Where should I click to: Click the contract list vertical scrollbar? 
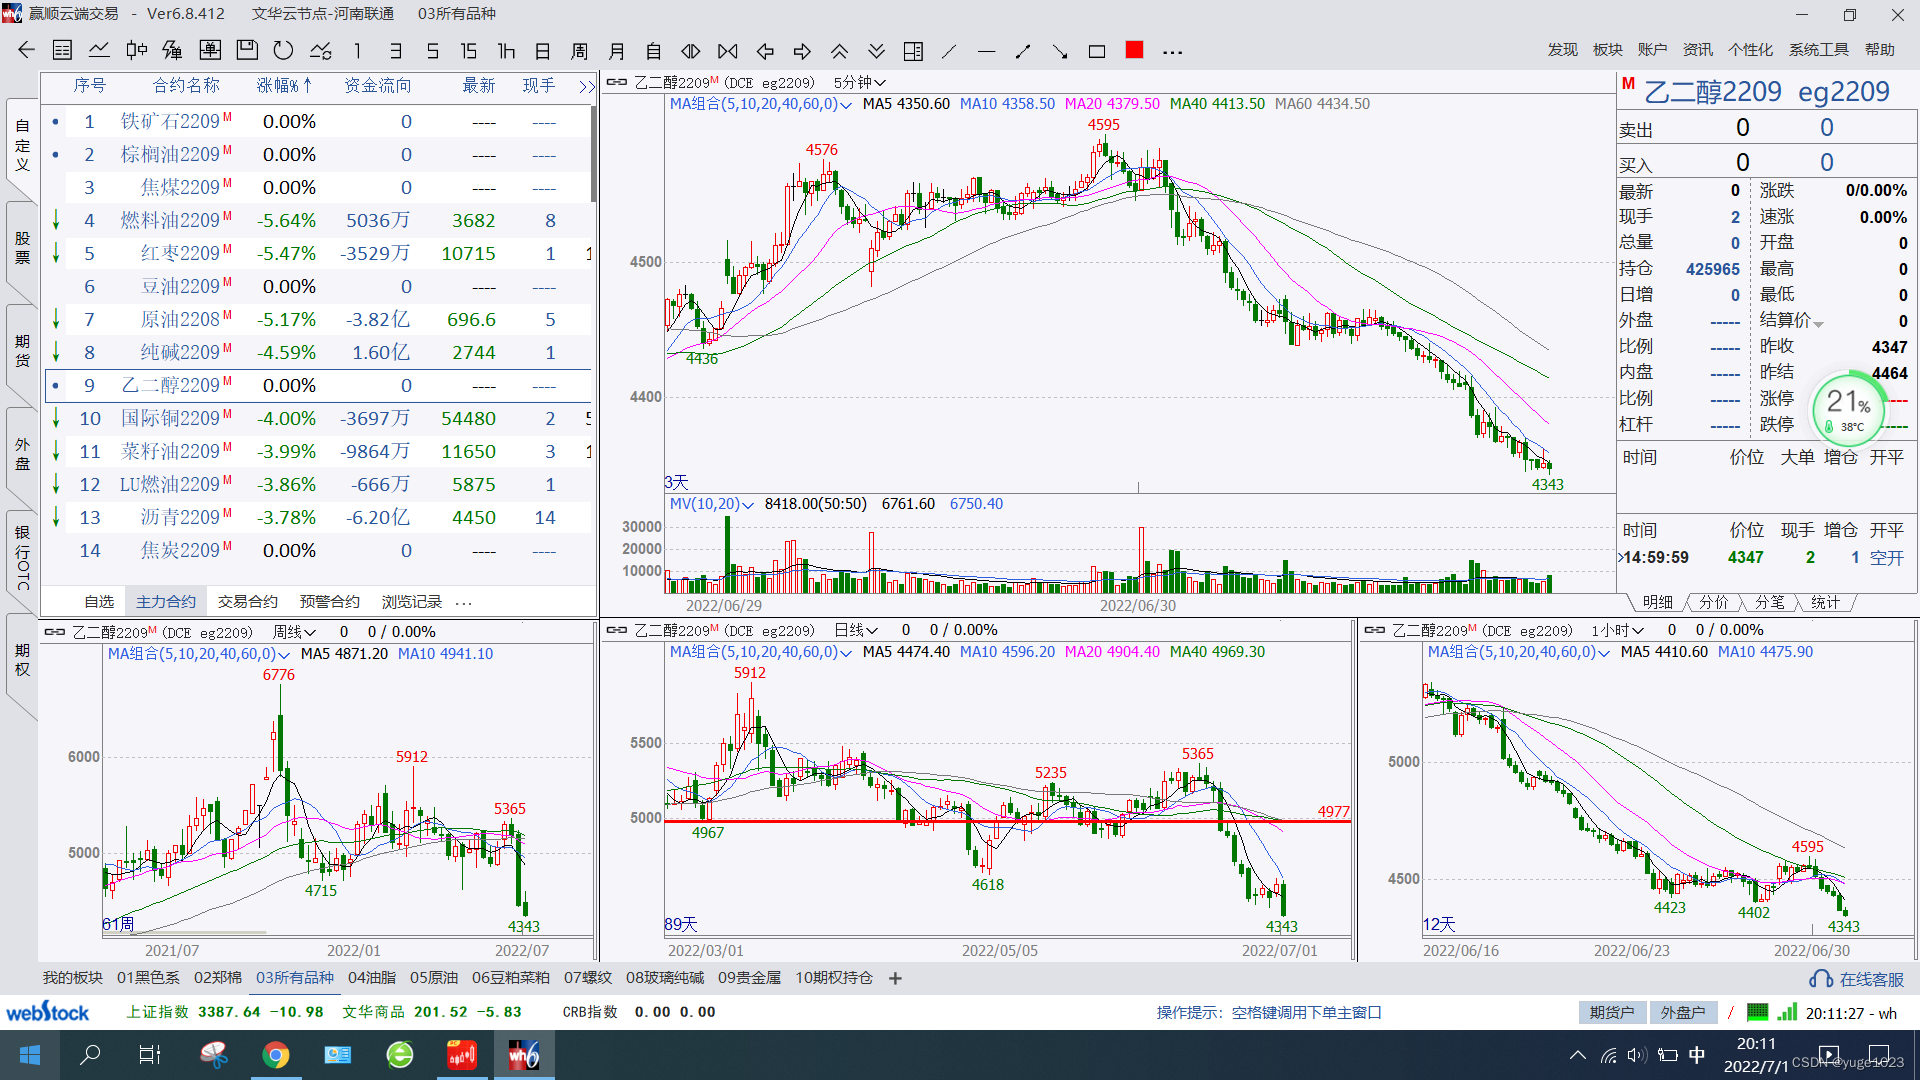594,156
